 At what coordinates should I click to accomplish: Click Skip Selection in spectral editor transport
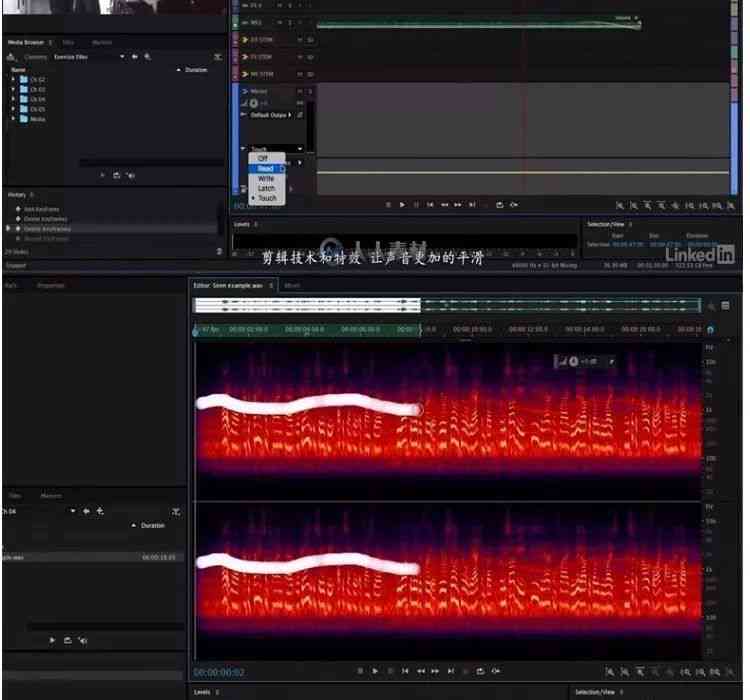(x=496, y=671)
